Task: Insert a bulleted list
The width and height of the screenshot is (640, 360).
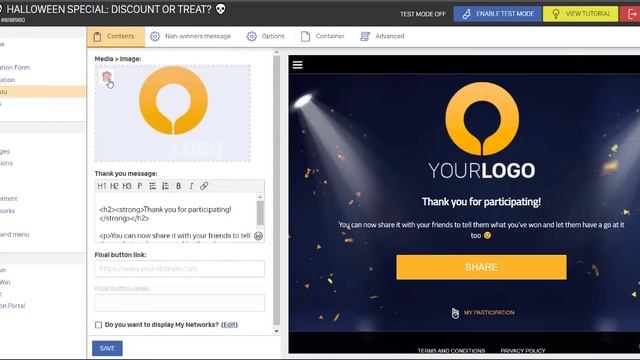Action: (x=153, y=186)
